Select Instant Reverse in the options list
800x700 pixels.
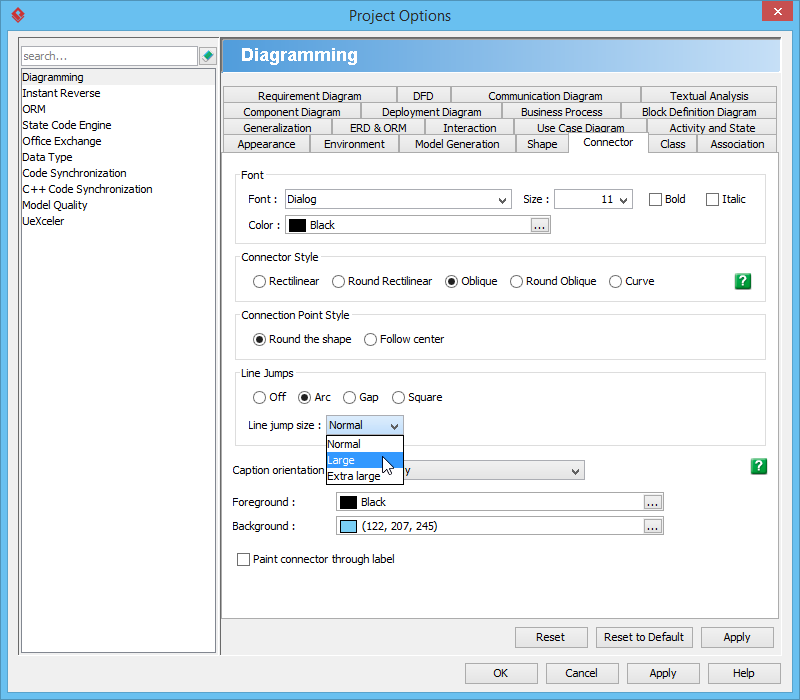[118, 93]
